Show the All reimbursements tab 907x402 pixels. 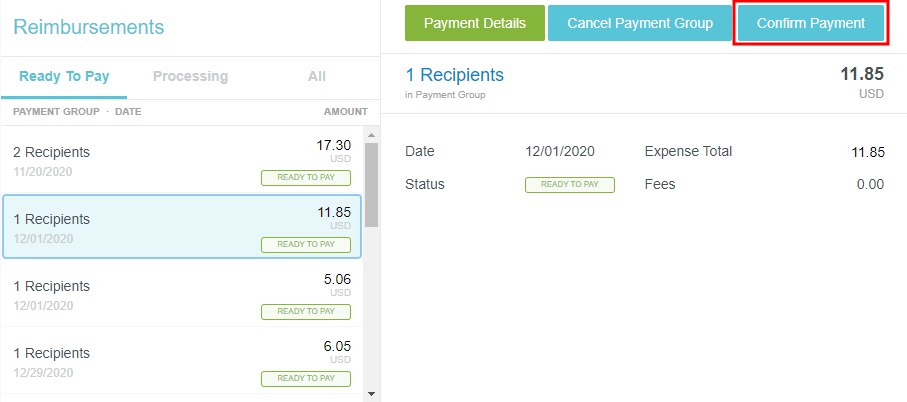click(x=316, y=76)
